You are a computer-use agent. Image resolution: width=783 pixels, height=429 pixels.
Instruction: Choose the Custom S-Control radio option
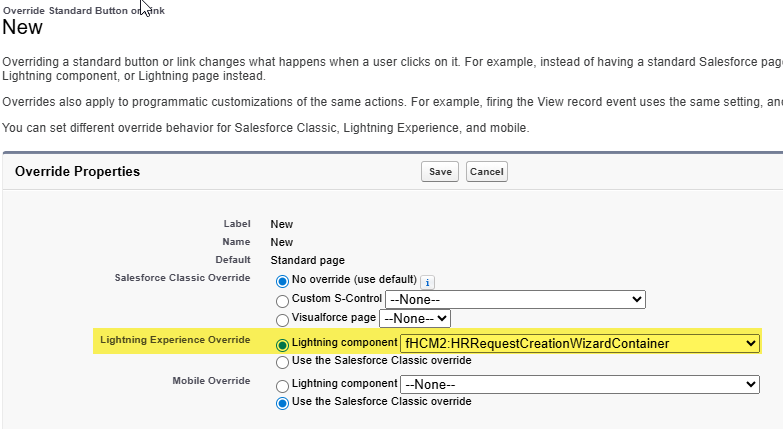[x=282, y=300]
